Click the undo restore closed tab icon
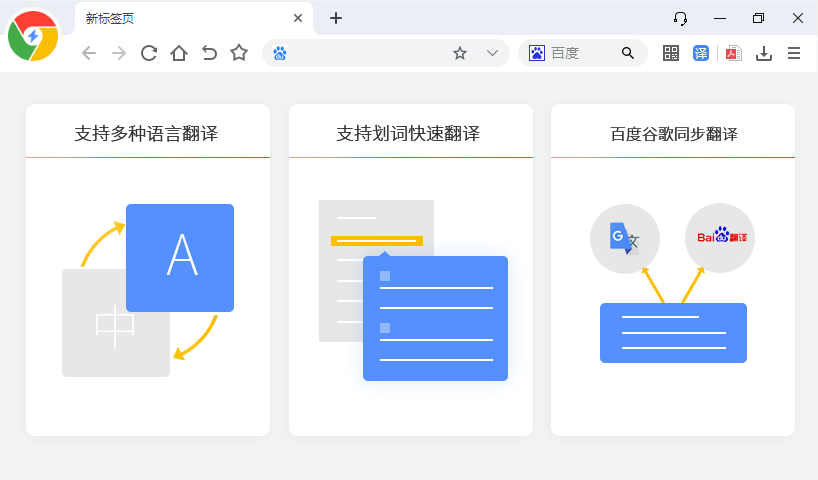The image size is (818, 480). click(209, 53)
